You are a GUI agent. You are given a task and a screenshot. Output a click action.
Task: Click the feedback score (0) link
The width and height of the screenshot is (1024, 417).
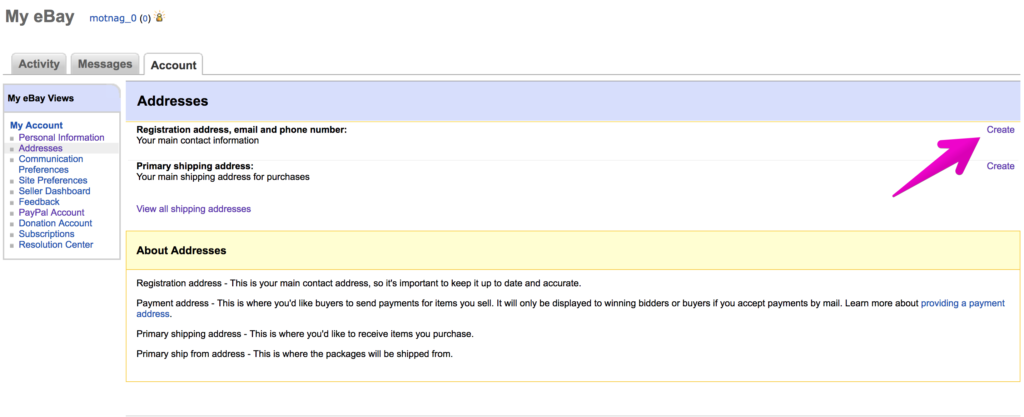click(x=146, y=18)
